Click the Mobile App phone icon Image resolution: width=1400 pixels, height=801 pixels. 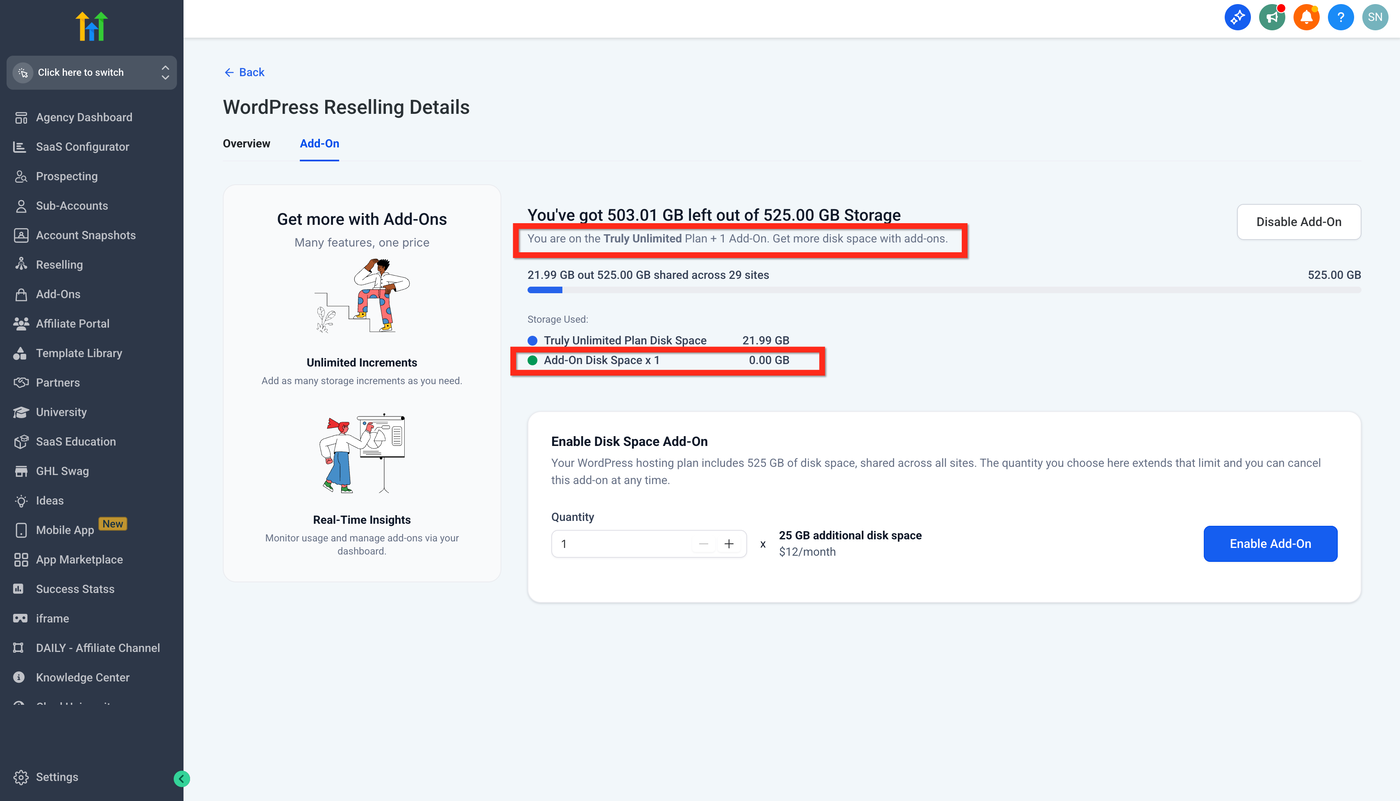coord(21,530)
